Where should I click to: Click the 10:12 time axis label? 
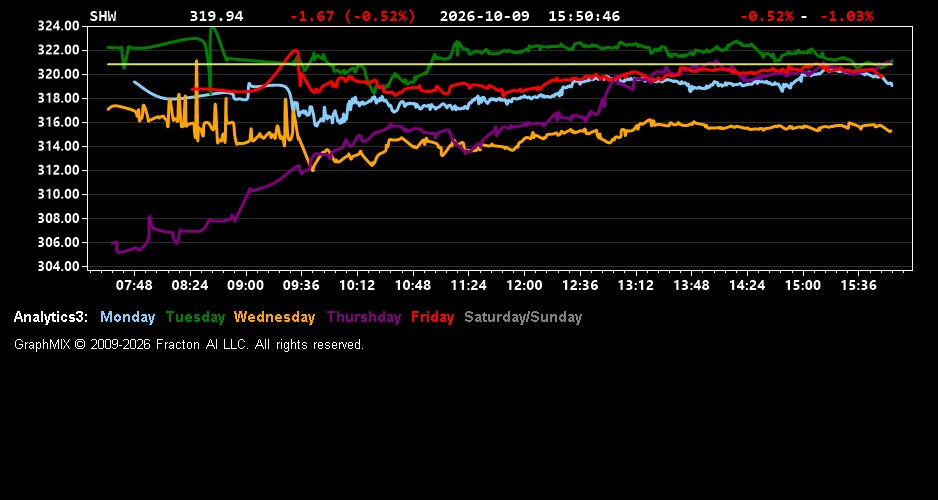pyautogui.click(x=357, y=285)
